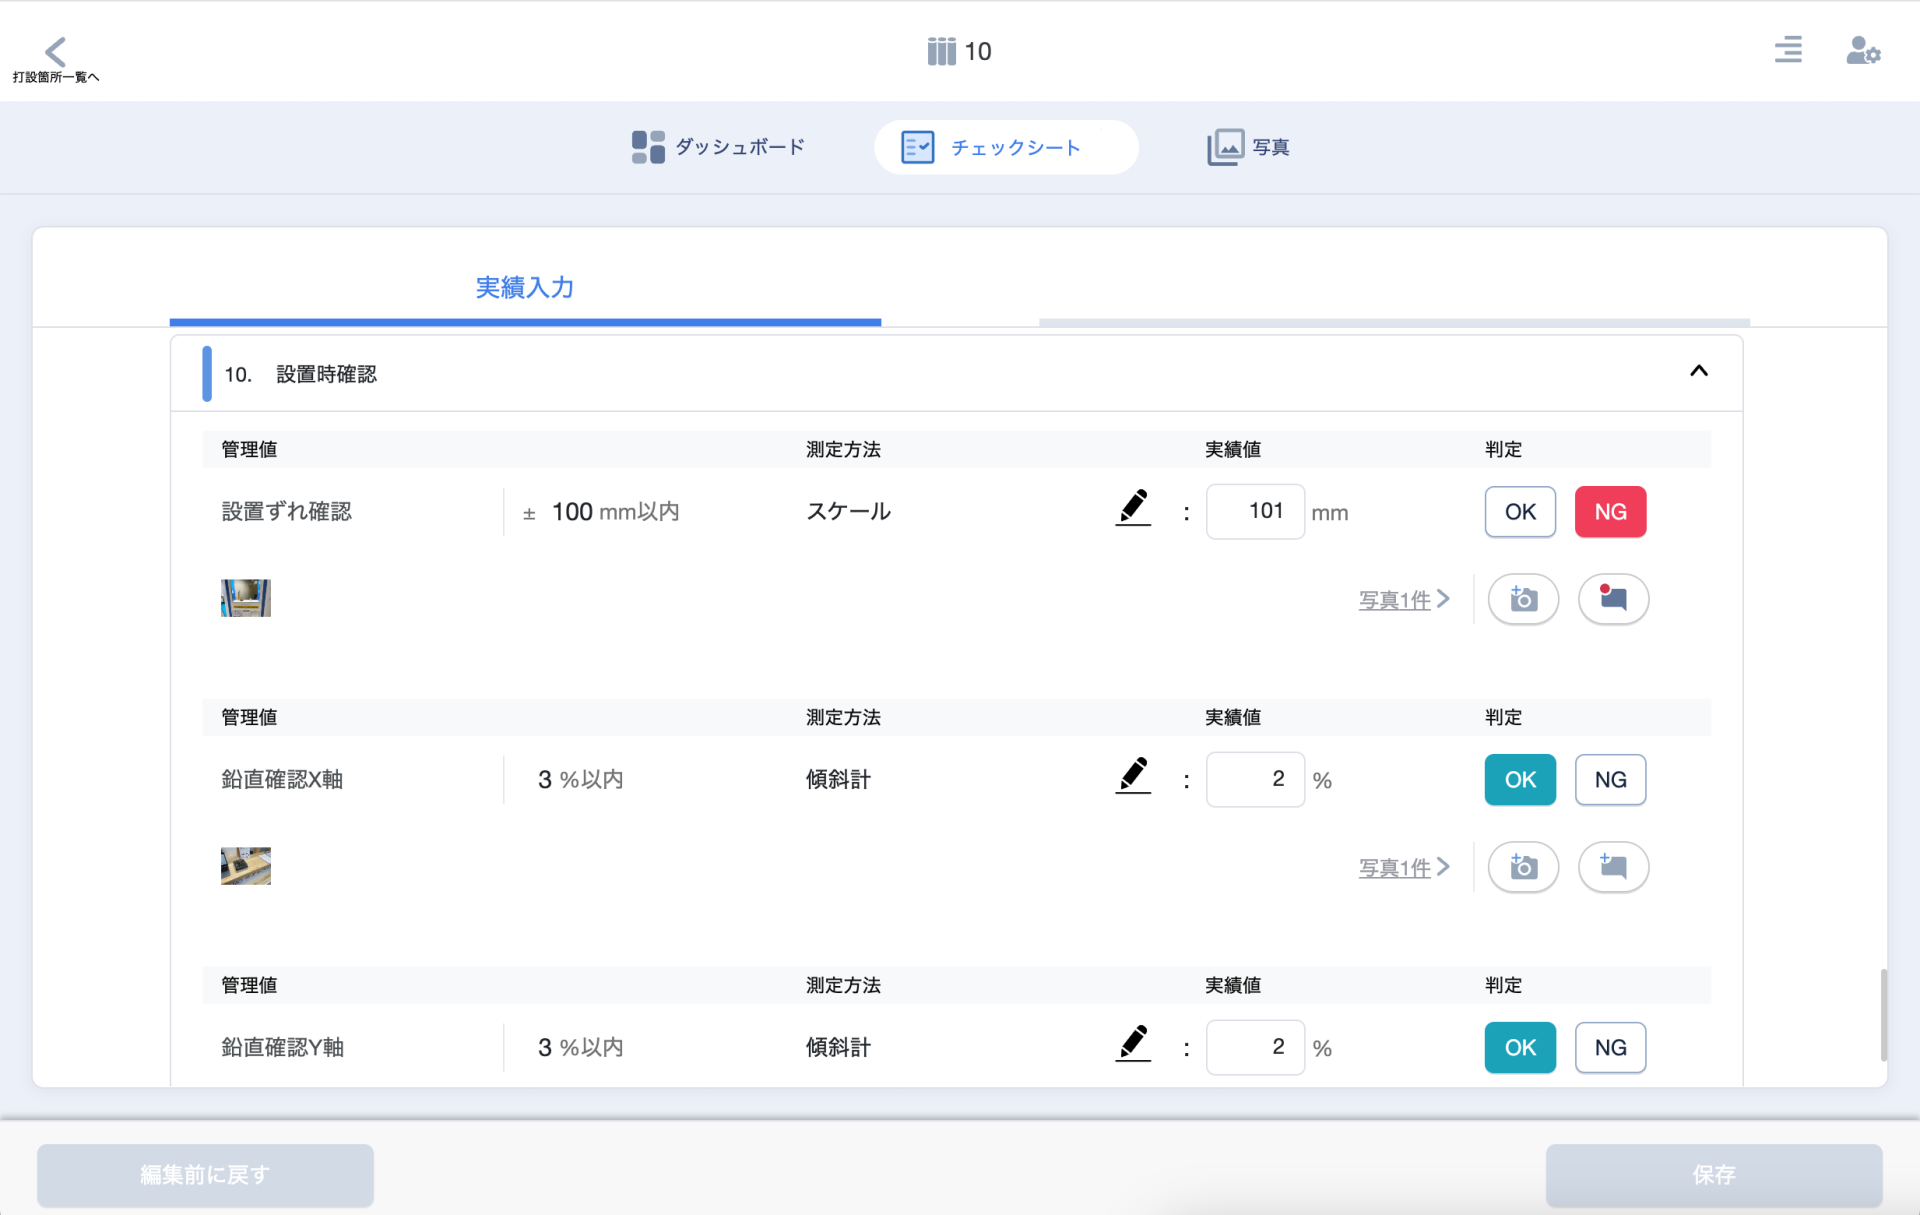1920x1215 pixels.
Task: Add photo via camera icon for 設置ずれ確認
Action: click(1522, 599)
